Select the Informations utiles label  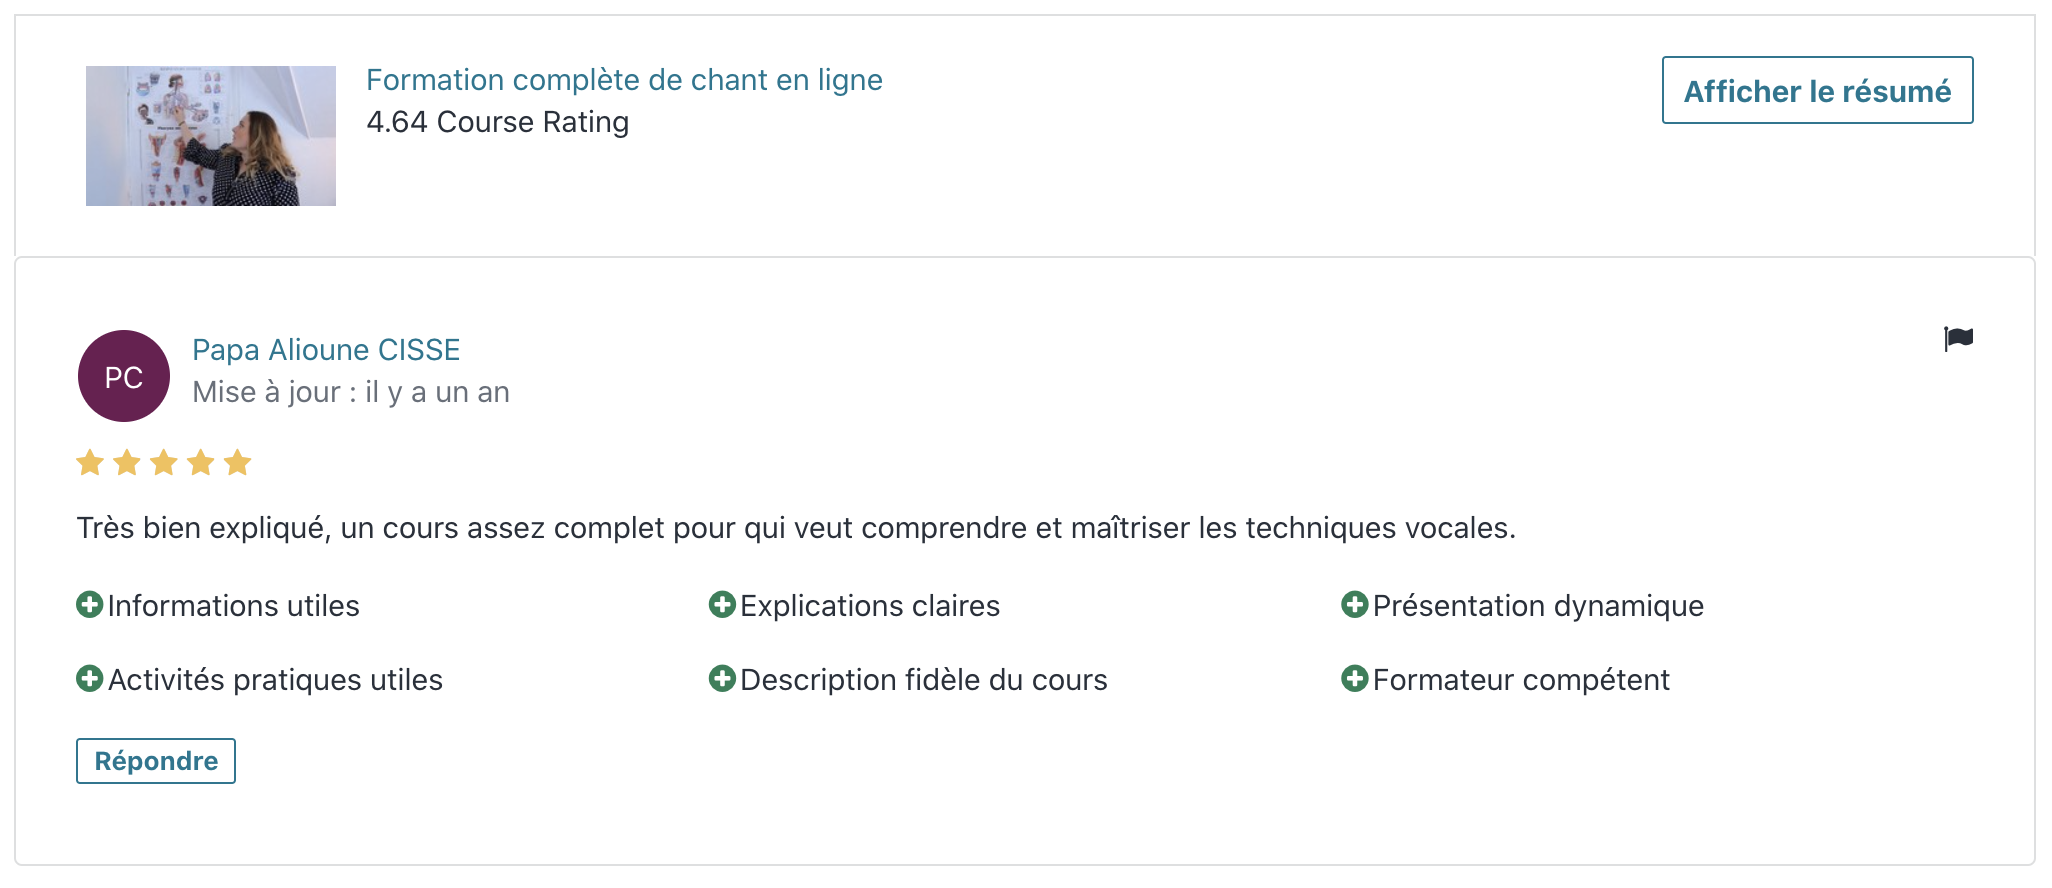coord(233,606)
